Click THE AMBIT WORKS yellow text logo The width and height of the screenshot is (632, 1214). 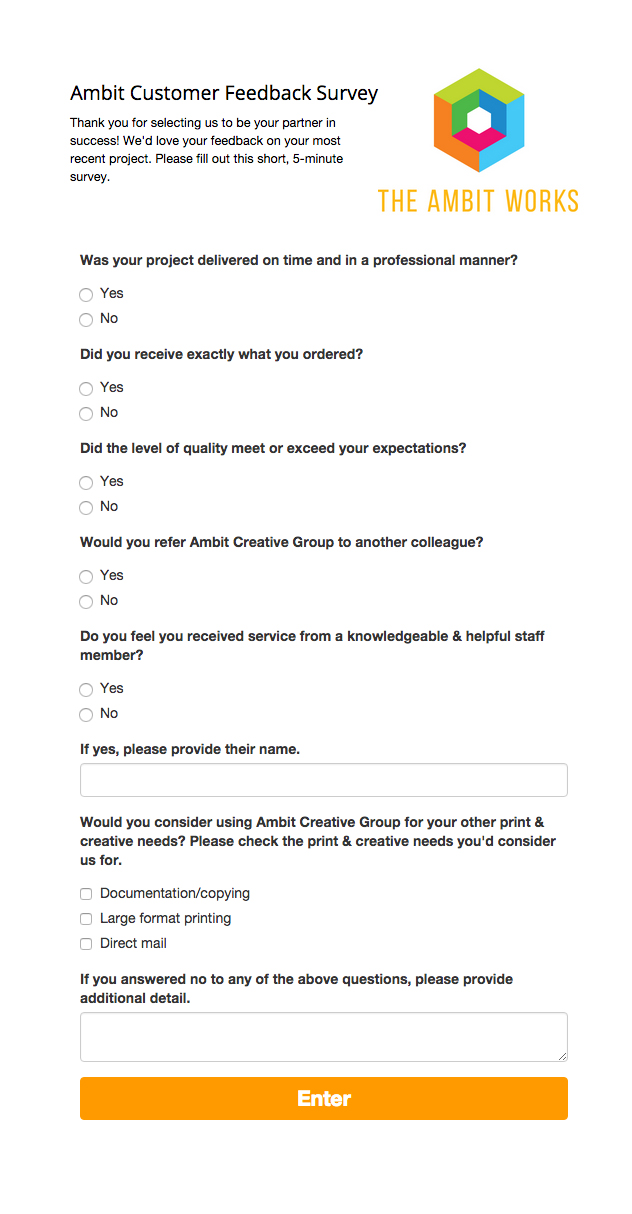[x=478, y=201]
